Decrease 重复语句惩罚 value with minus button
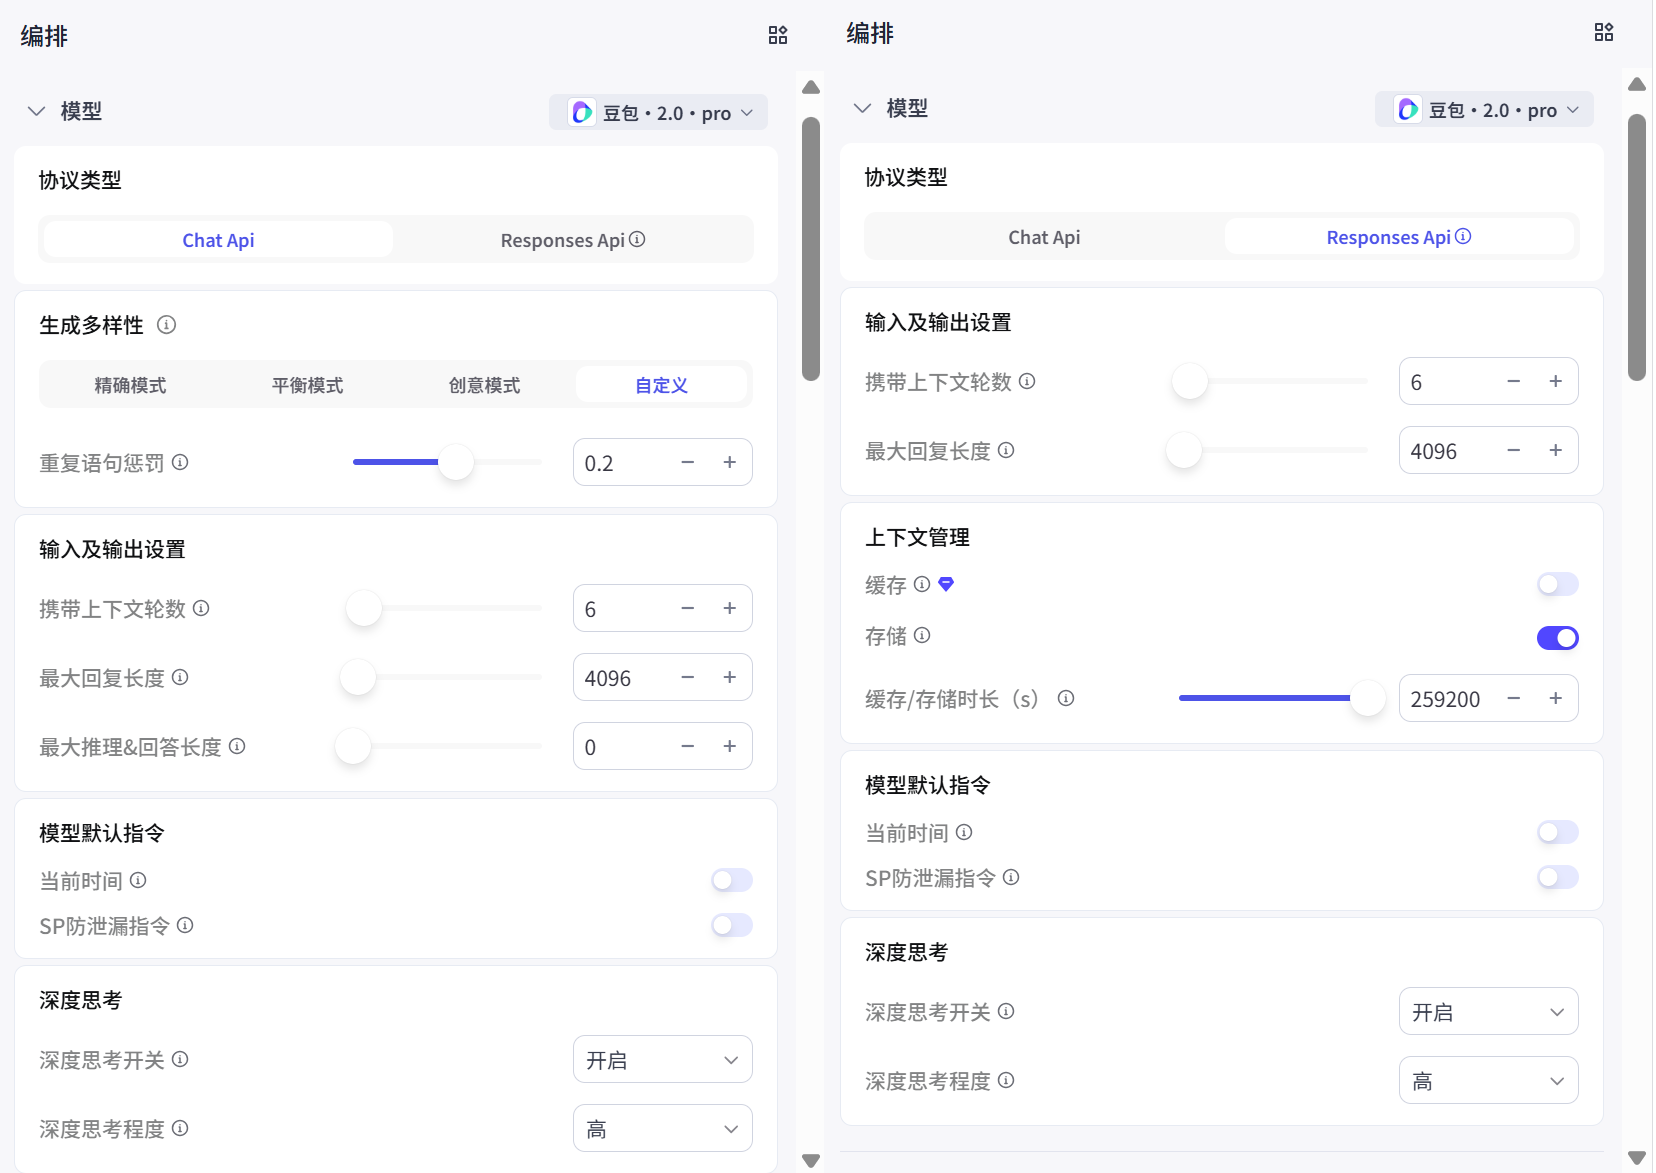This screenshot has width=1656, height=1173. 688,462
